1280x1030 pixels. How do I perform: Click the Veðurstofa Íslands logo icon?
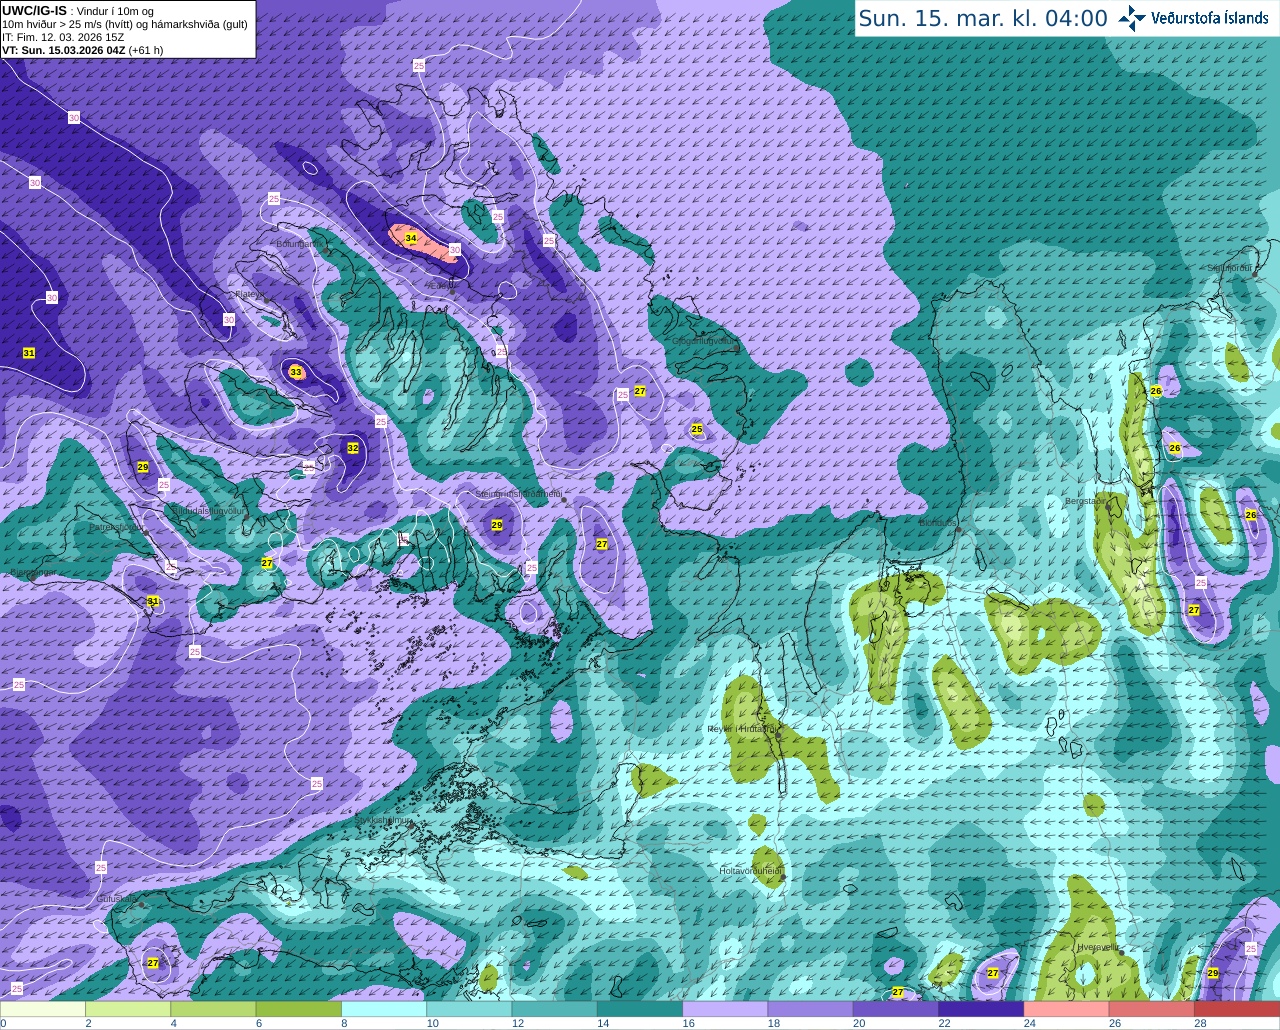click(x=1132, y=18)
